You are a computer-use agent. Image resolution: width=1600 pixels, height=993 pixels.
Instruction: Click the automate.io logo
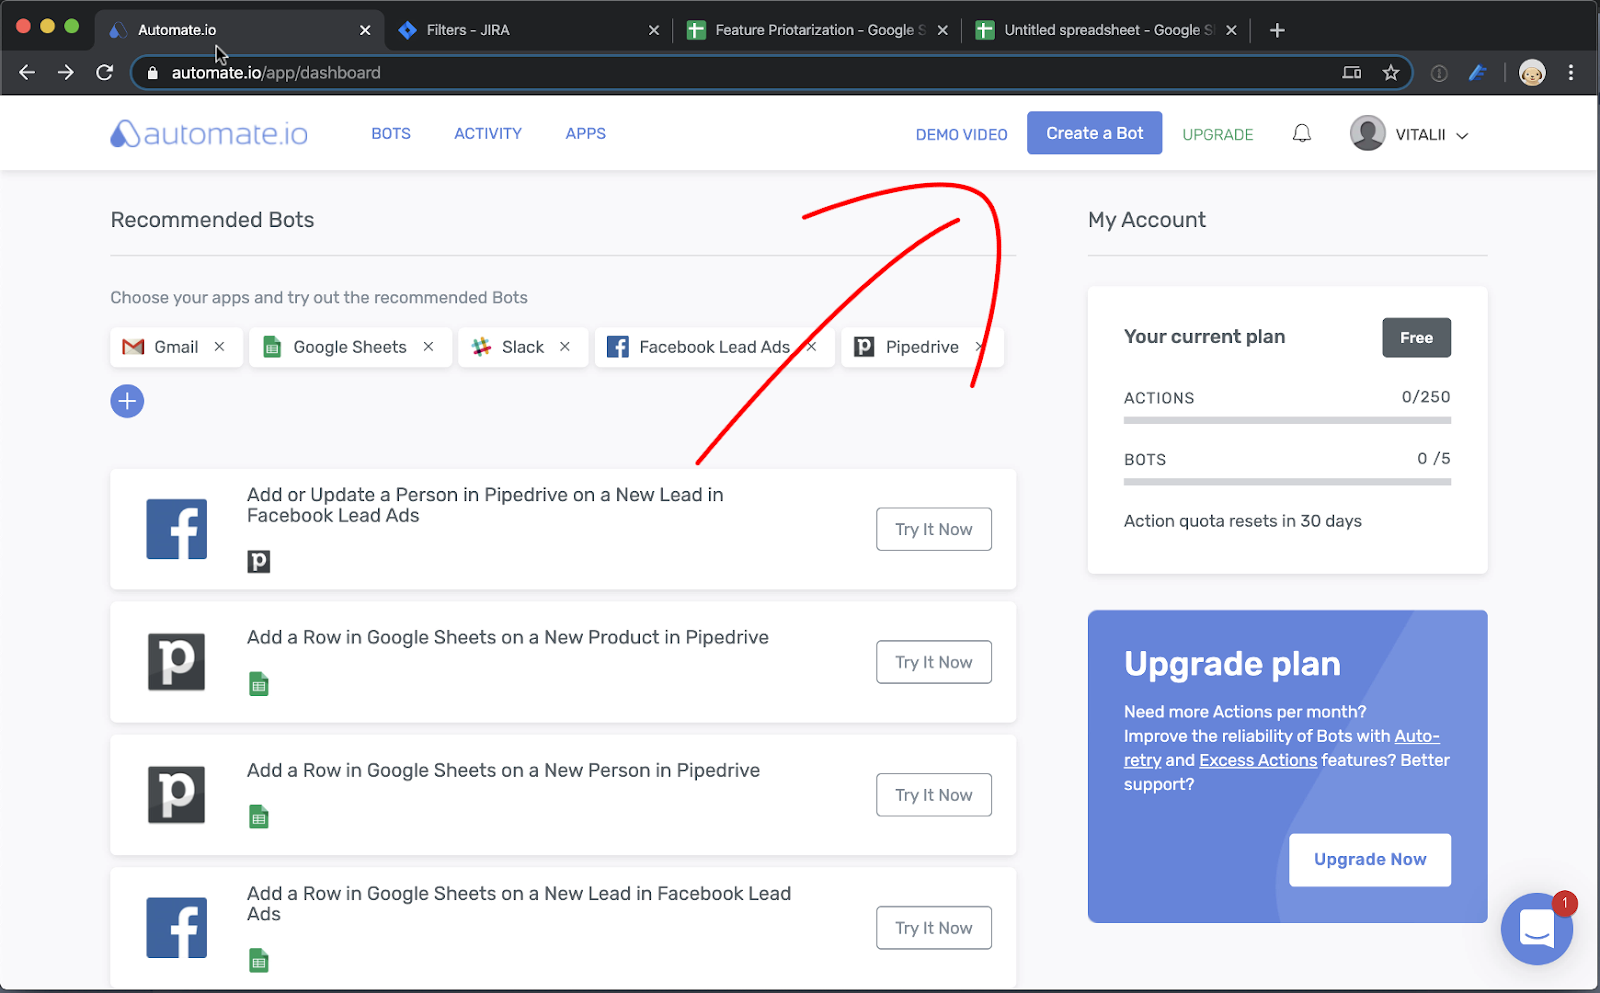[x=209, y=133]
